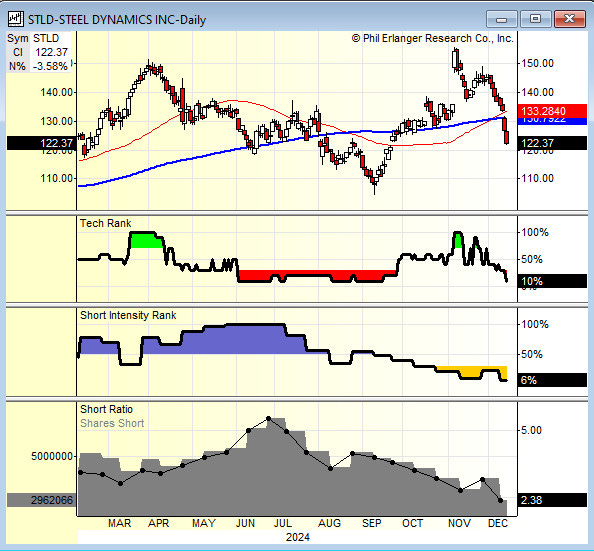The width and height of the screenshot is (594, 551).
Task: Click the Tech Rank 10% value label
Action: (x=552, y=281)
